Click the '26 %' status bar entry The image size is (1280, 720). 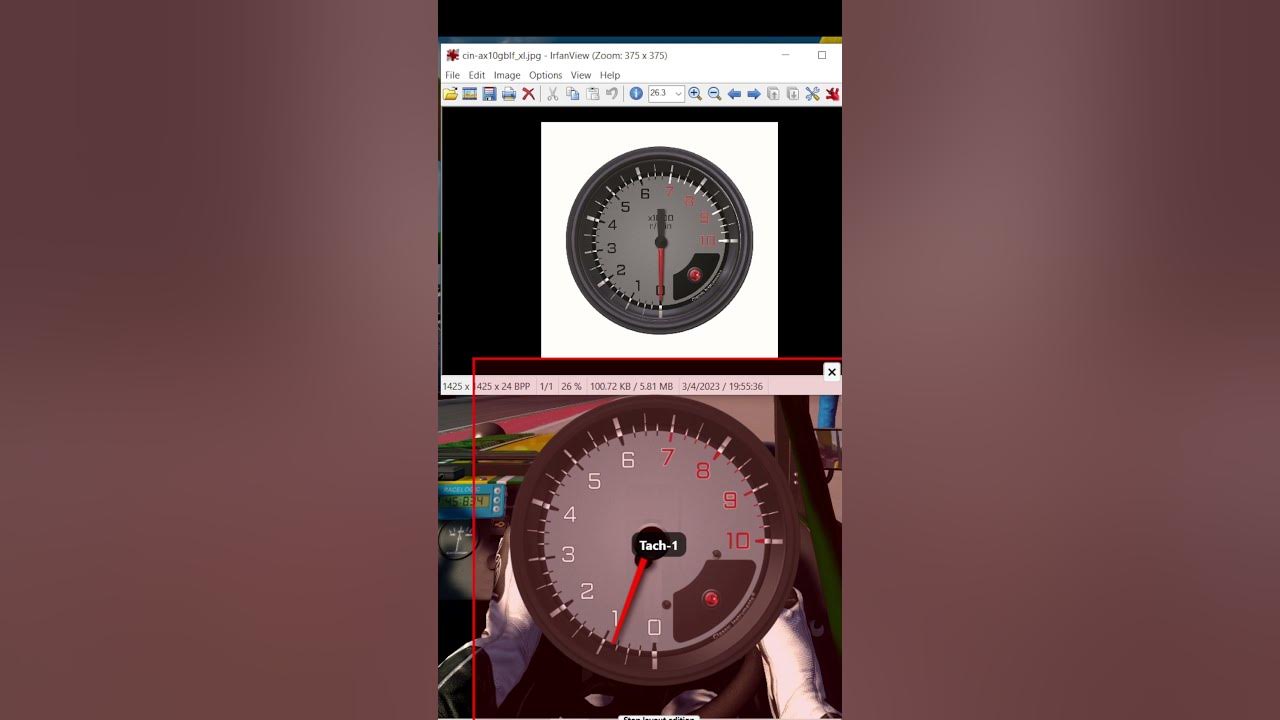(571, 386)
